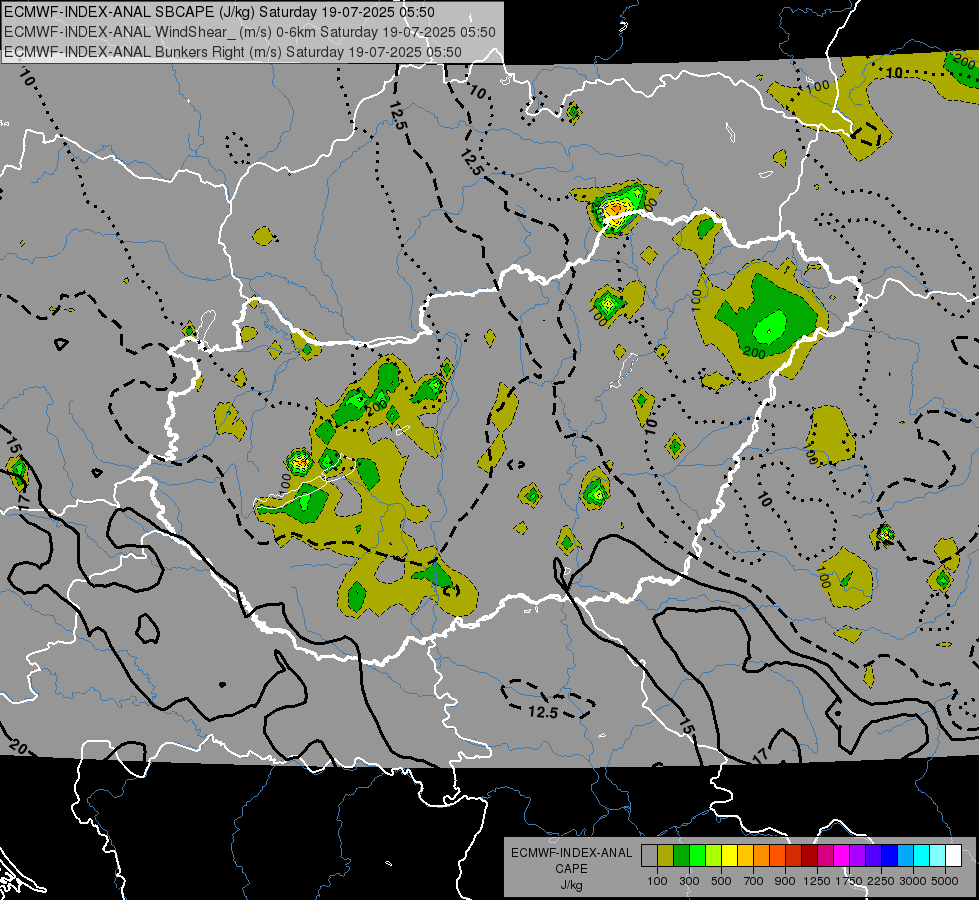Select the sky blue legend swatch
Image resolution: width=979 pixels, height=900 pixels.
coord(906,855)
